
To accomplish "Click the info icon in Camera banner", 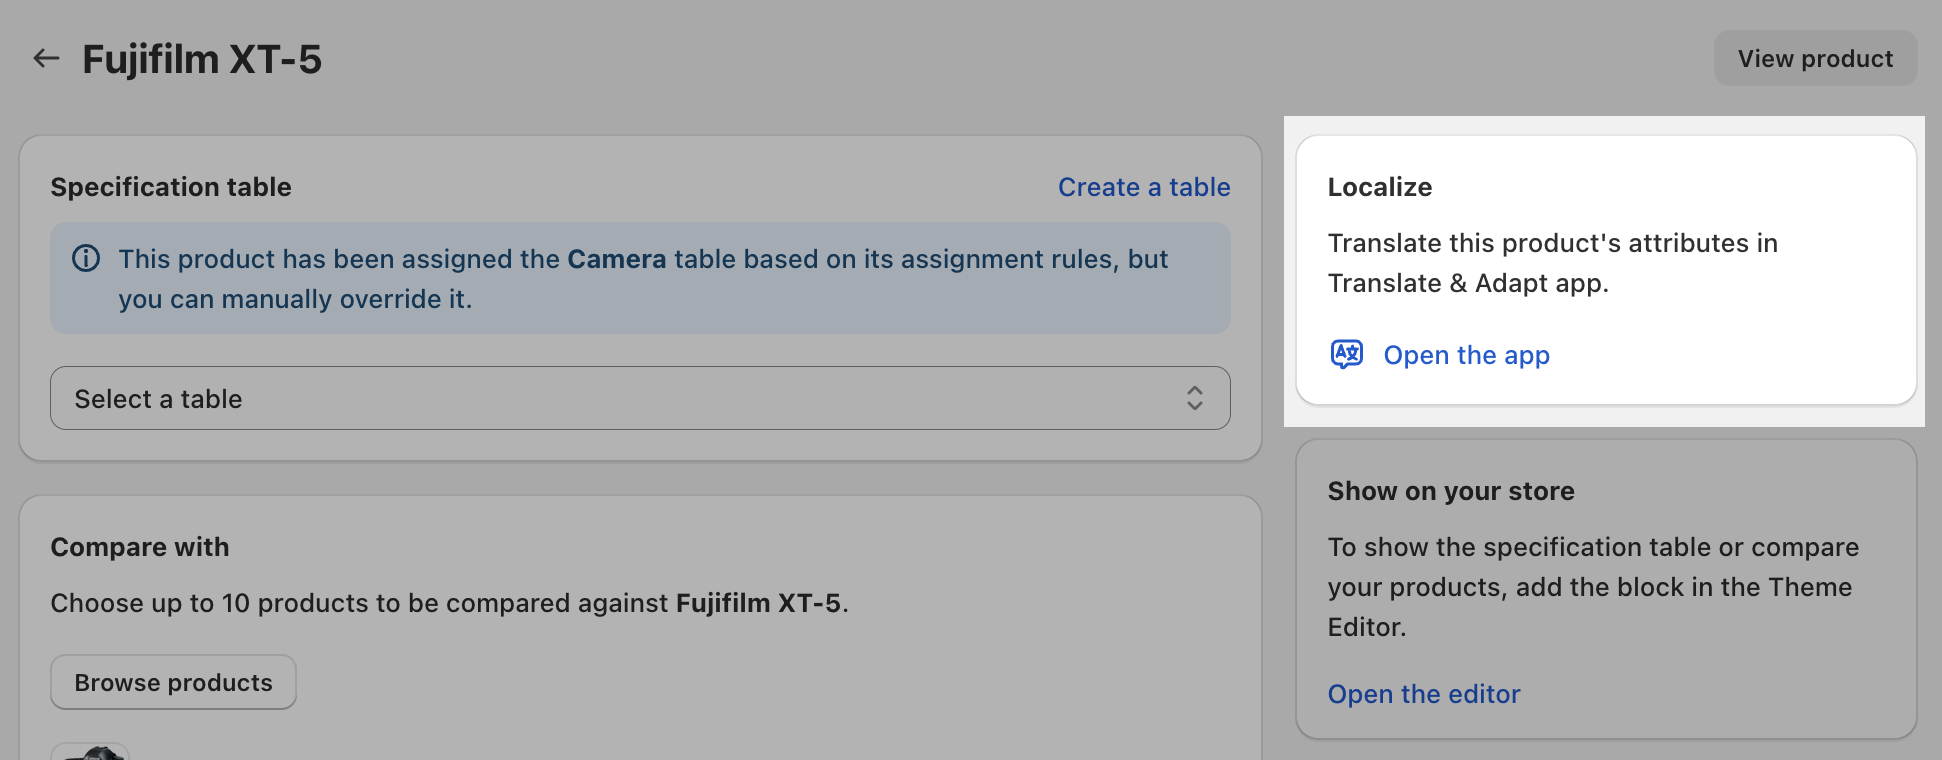I will click(86, 259).
